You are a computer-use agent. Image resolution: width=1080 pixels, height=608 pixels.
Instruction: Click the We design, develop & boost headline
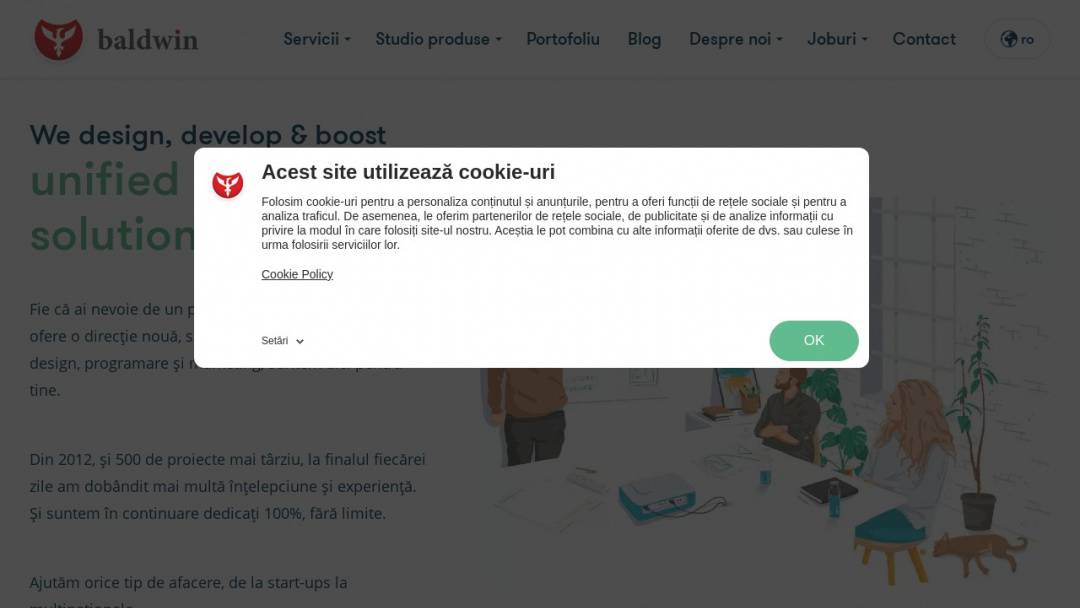pos(207,135)
